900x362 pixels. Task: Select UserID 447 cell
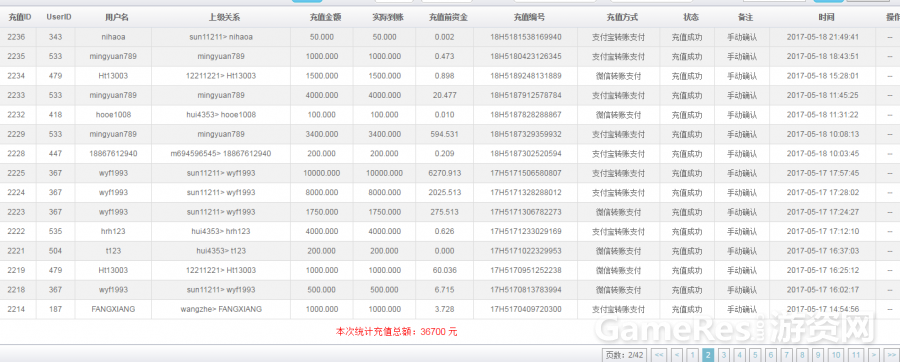(x=55, y=154)
